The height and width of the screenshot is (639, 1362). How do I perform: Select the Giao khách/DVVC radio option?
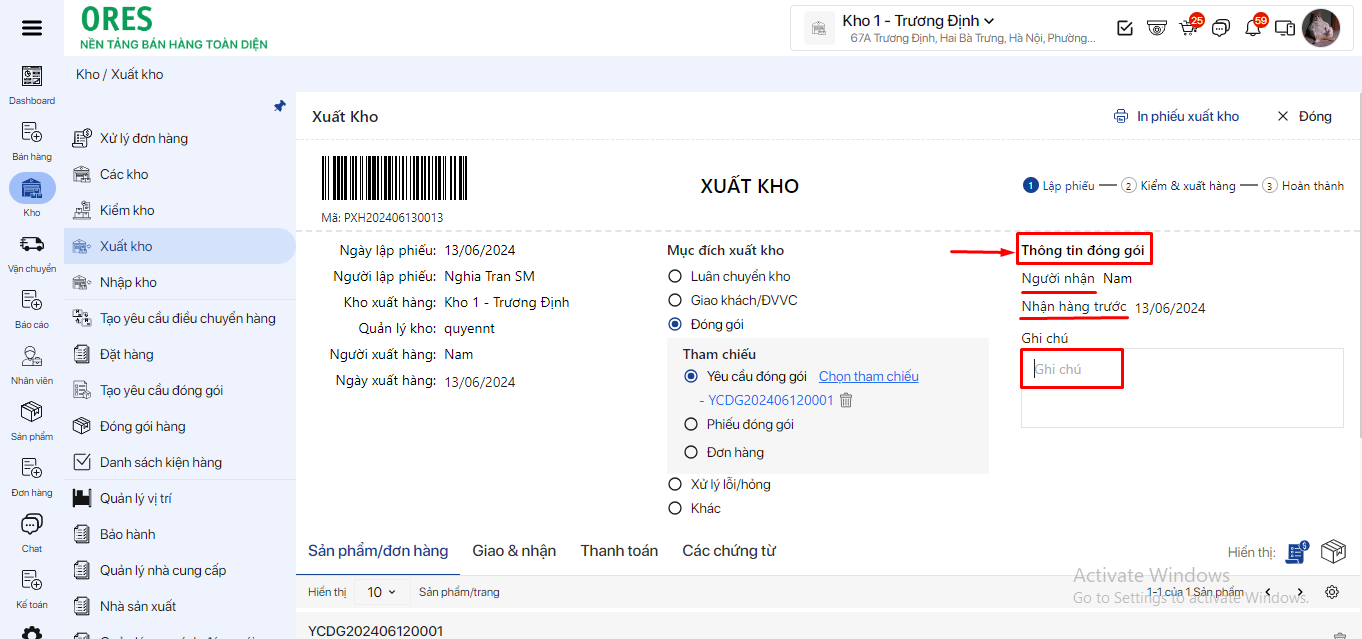(x=675, y=300)
